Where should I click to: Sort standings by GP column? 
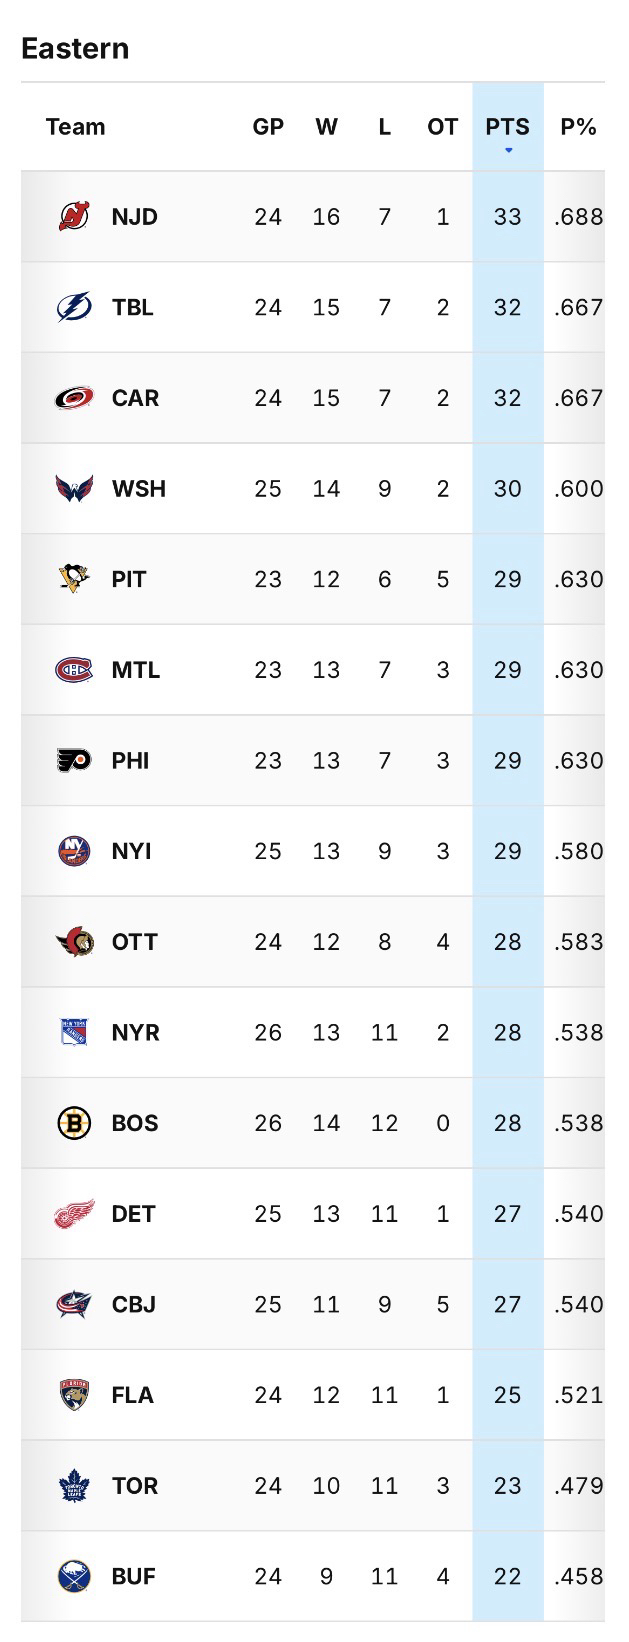point(268,127)
